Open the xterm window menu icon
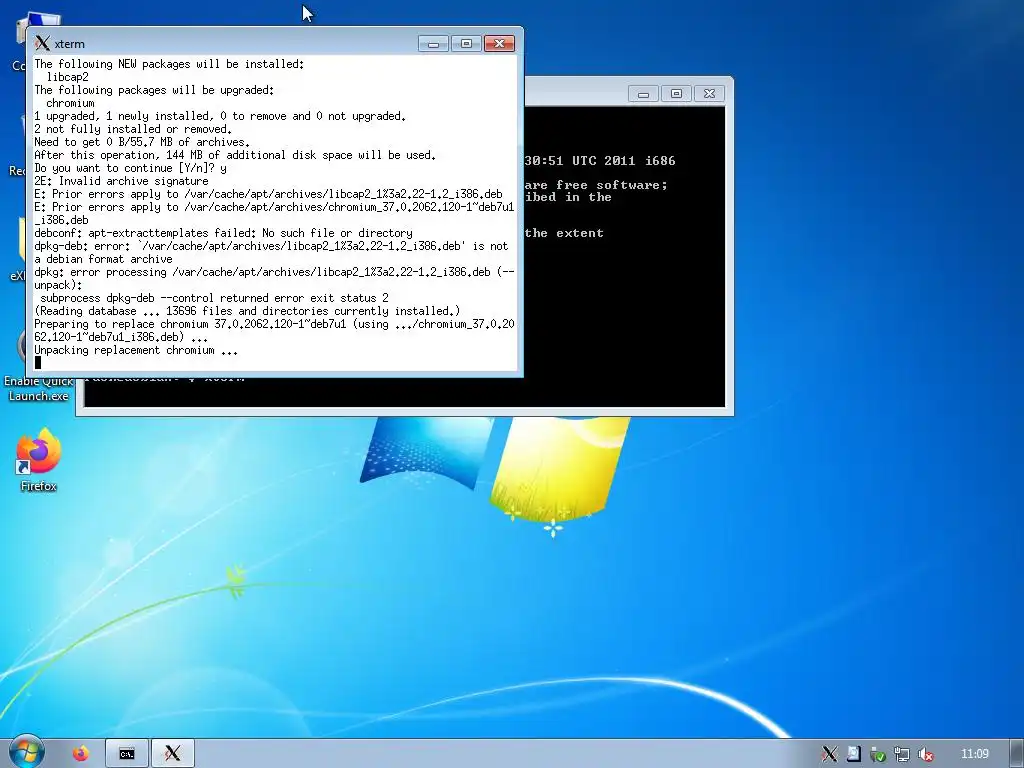This screenshot has width=1024, height=768. coord(42,43)
